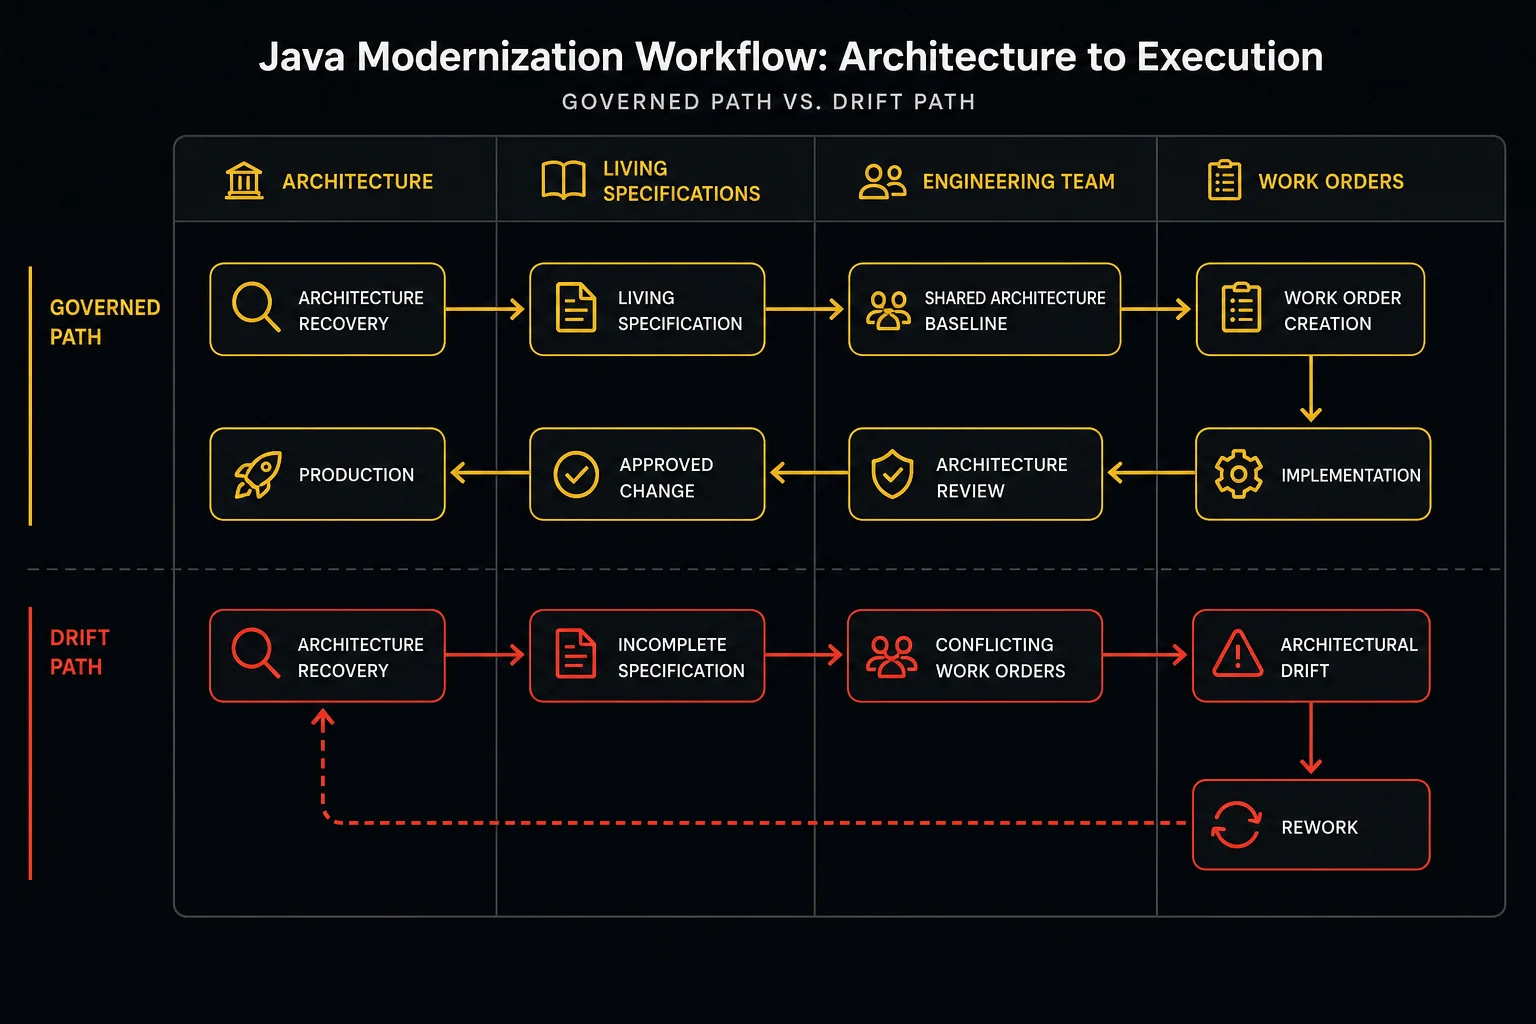Click the INCOMPLETE SPECIFICATION label
This screenshot has height=1024, width=1536.
click(x=681, y=658)
